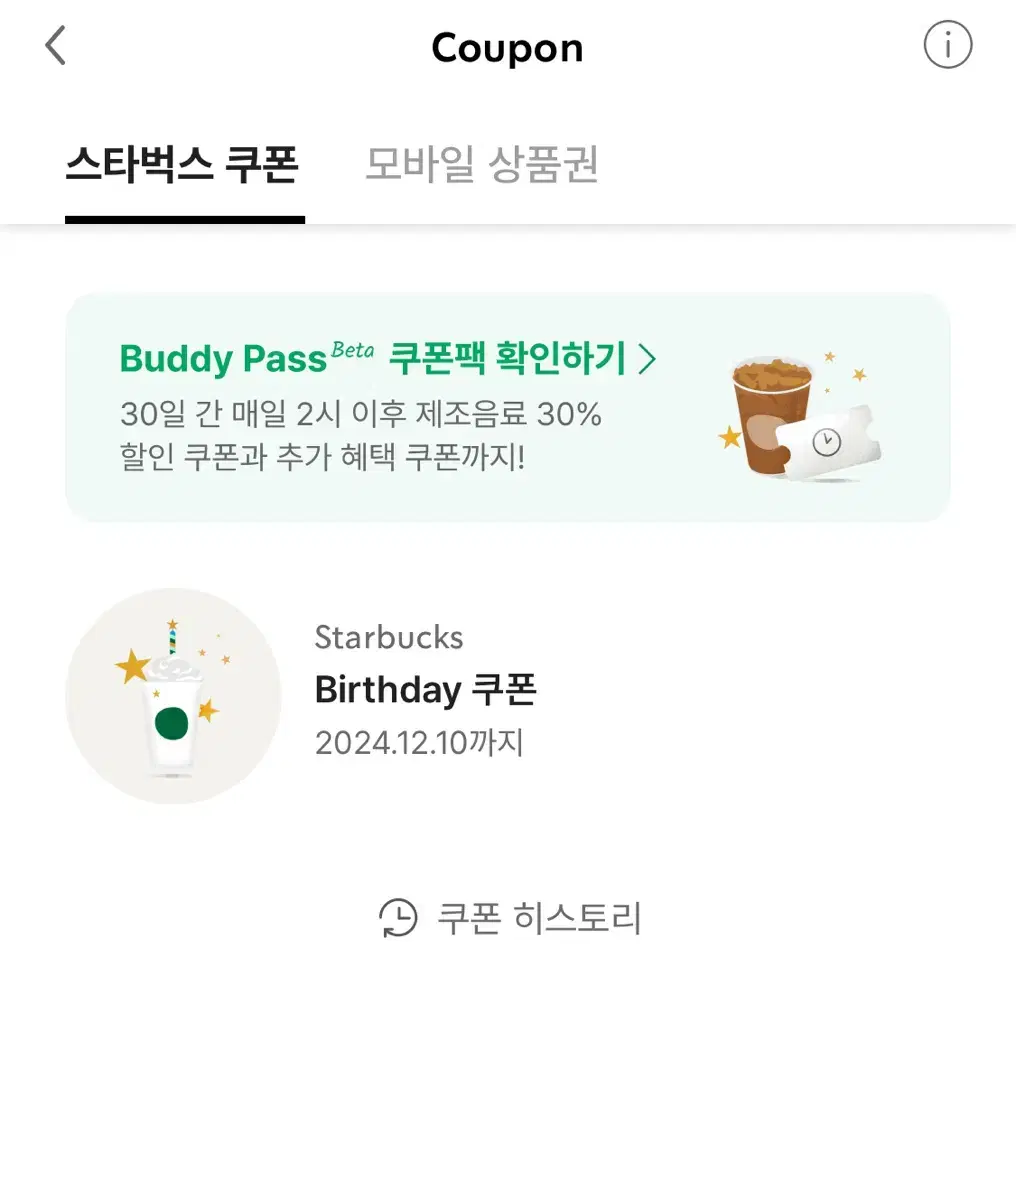Go back using the left arrow
This screenshot has width=1016, height=1200.
[56, 45]
